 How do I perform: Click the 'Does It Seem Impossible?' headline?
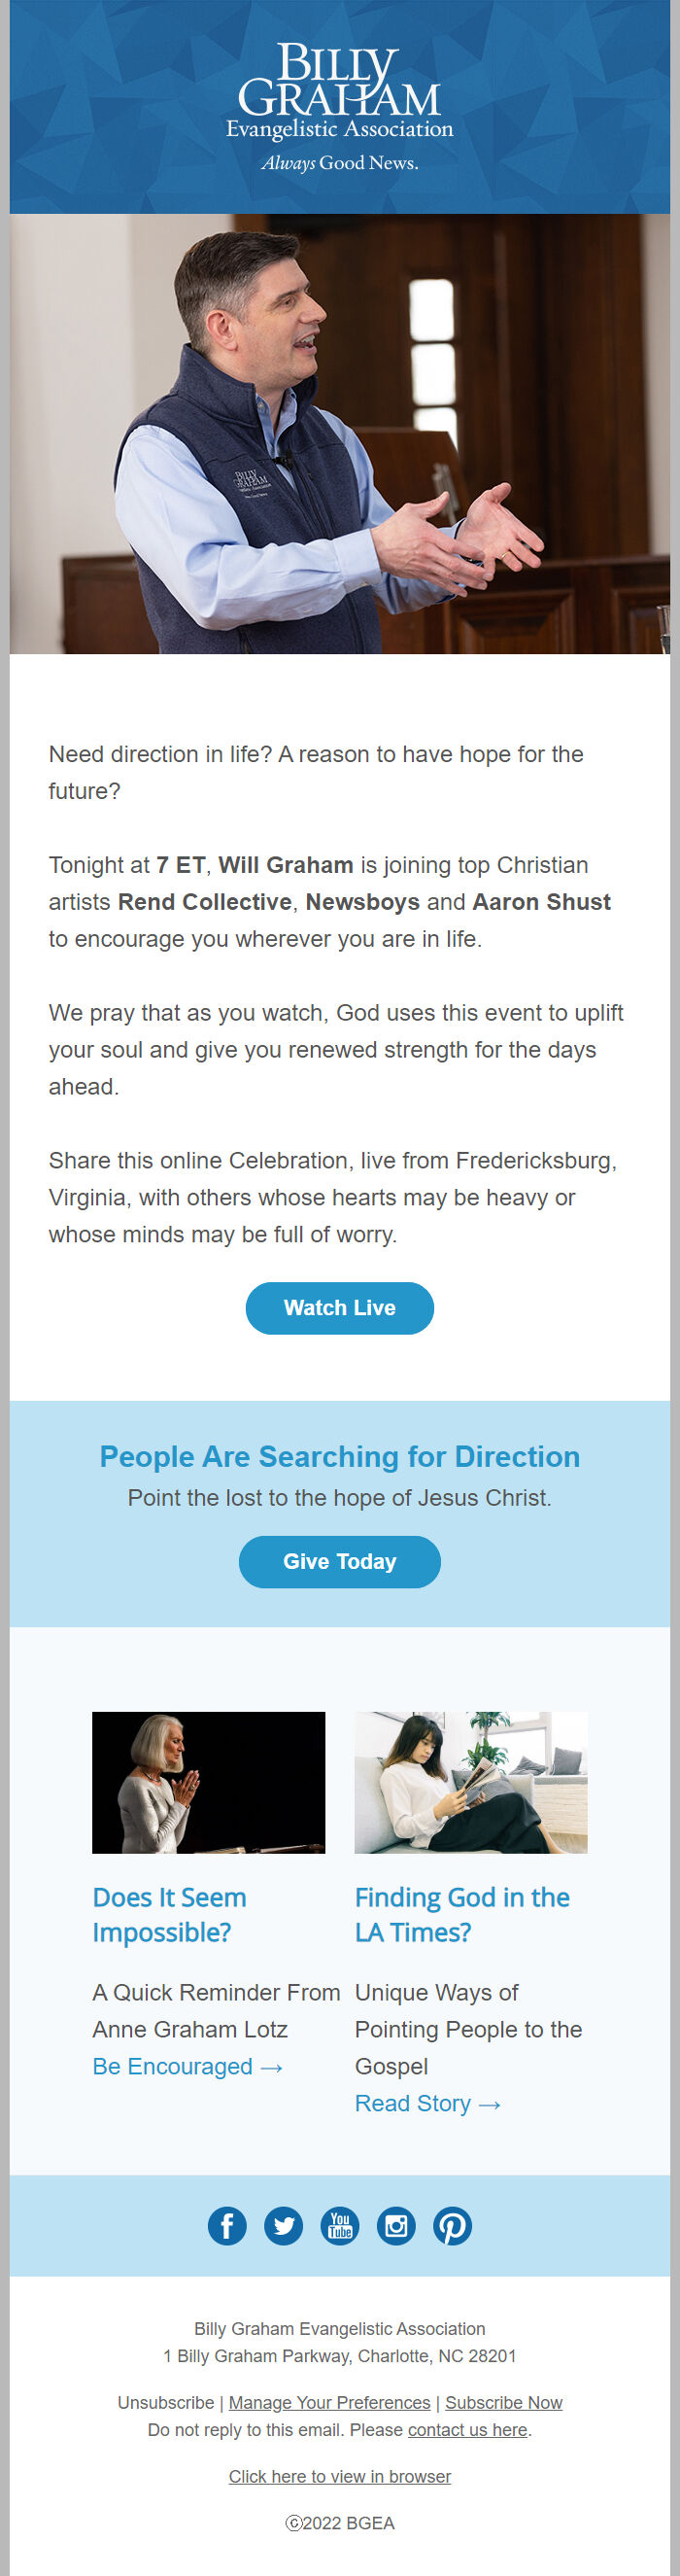coord(169,1914)
